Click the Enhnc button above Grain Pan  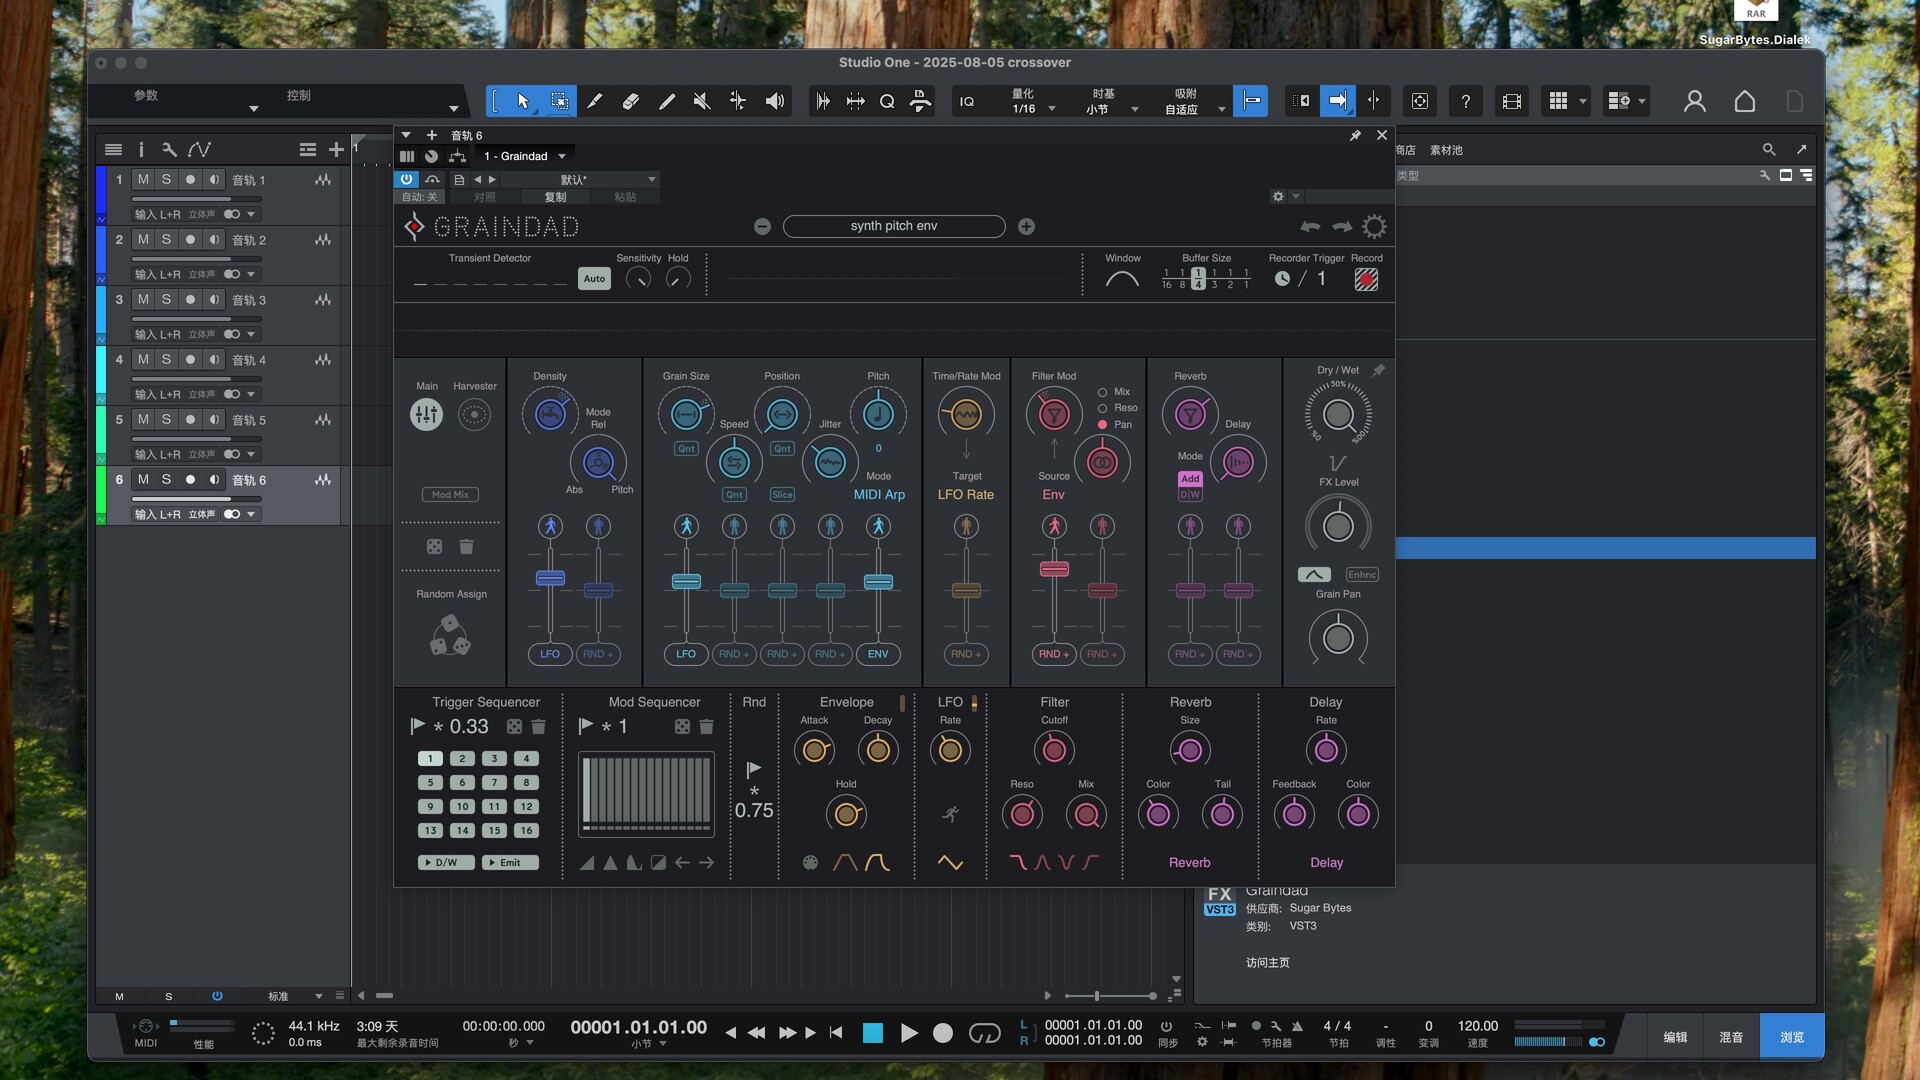click(x=1362, y=574)
